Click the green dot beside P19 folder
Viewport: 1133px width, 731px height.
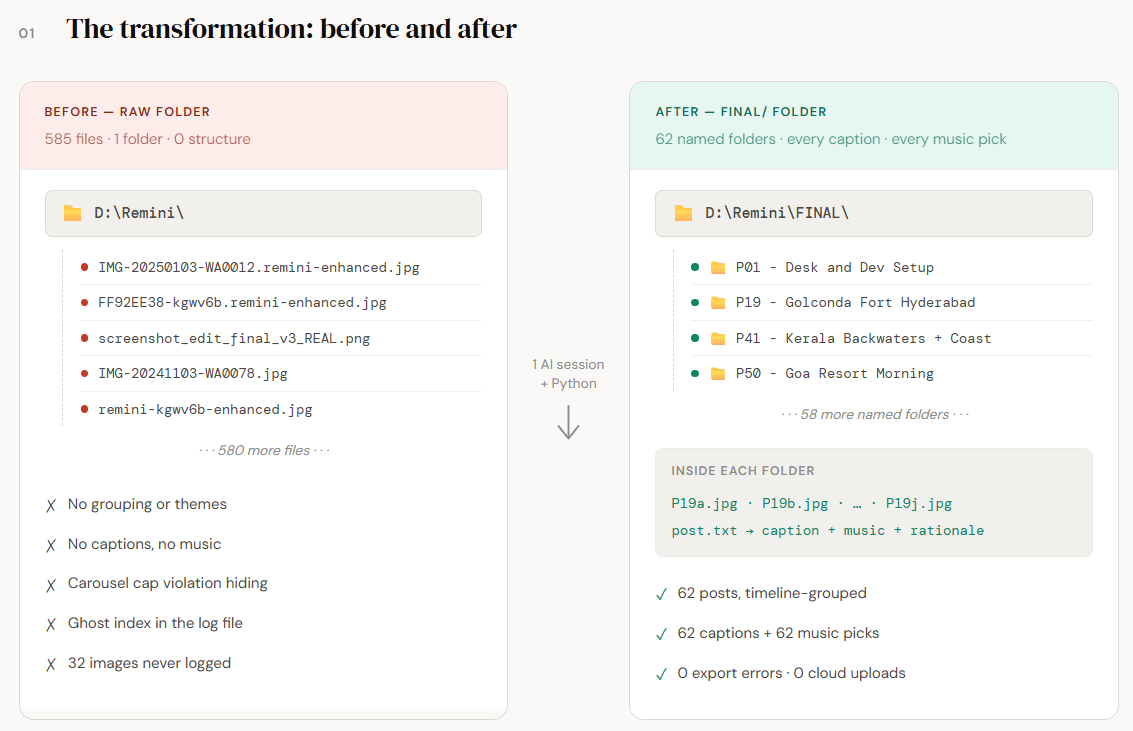[x=695, y=303]
